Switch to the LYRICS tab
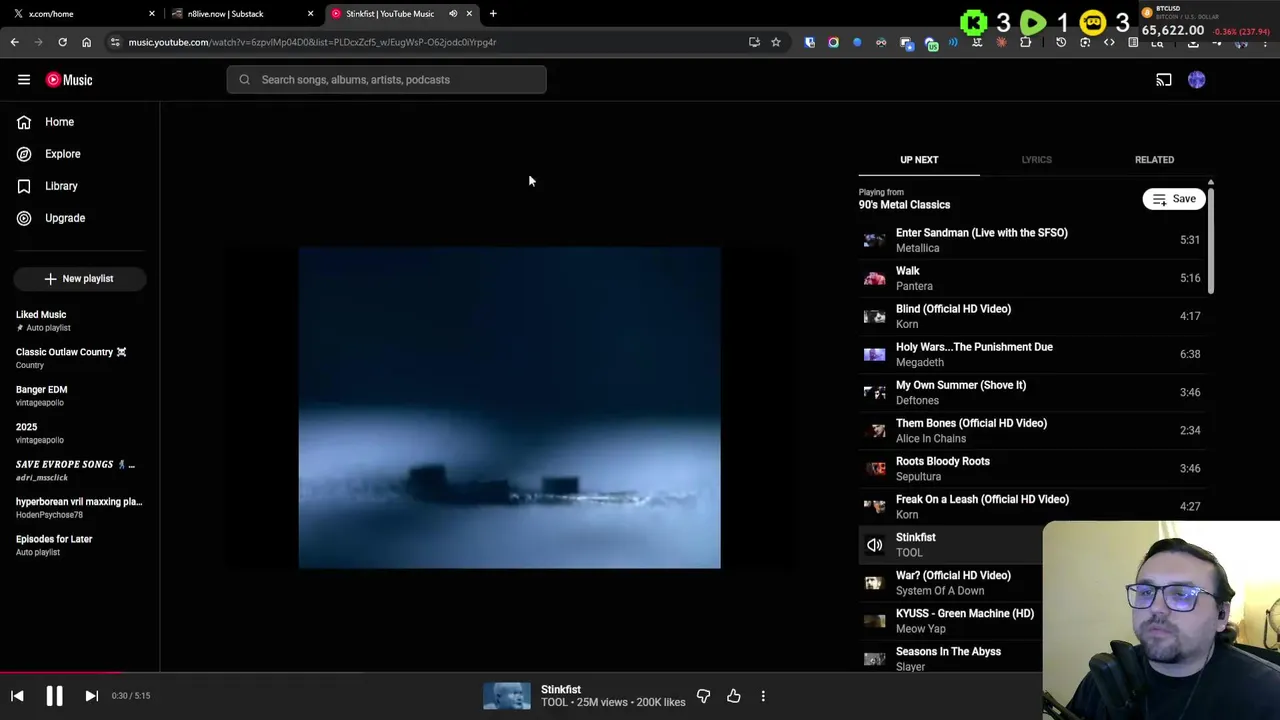The height and width of the screenshot is (720, 1280). click(x=1036, y=160)
